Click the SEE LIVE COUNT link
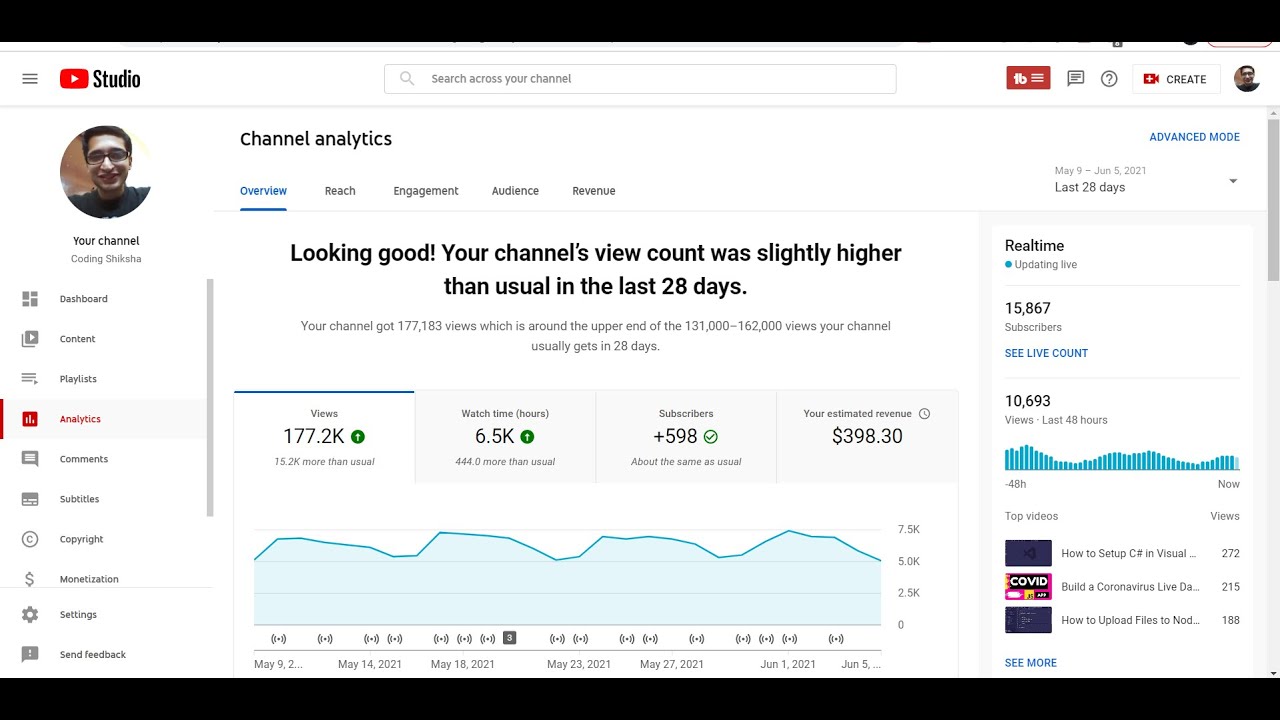 click(x=1046, y=353)
